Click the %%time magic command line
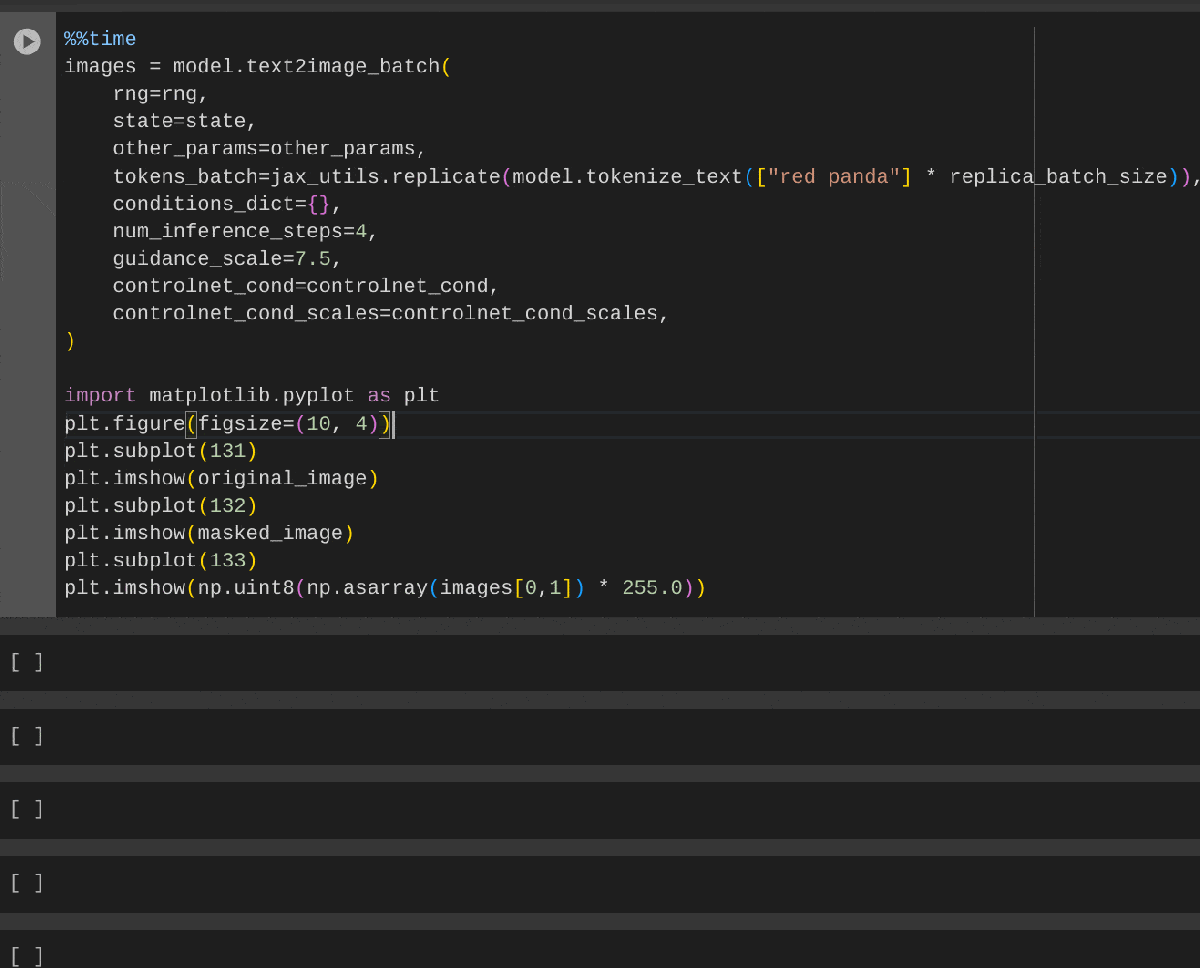 100,39
